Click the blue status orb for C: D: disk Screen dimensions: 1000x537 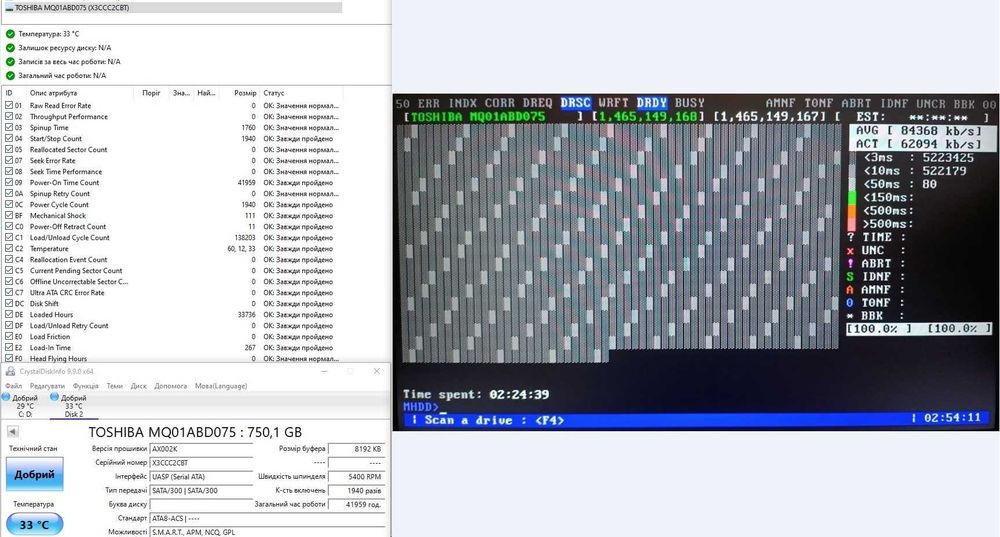click(x=6, y=397)
